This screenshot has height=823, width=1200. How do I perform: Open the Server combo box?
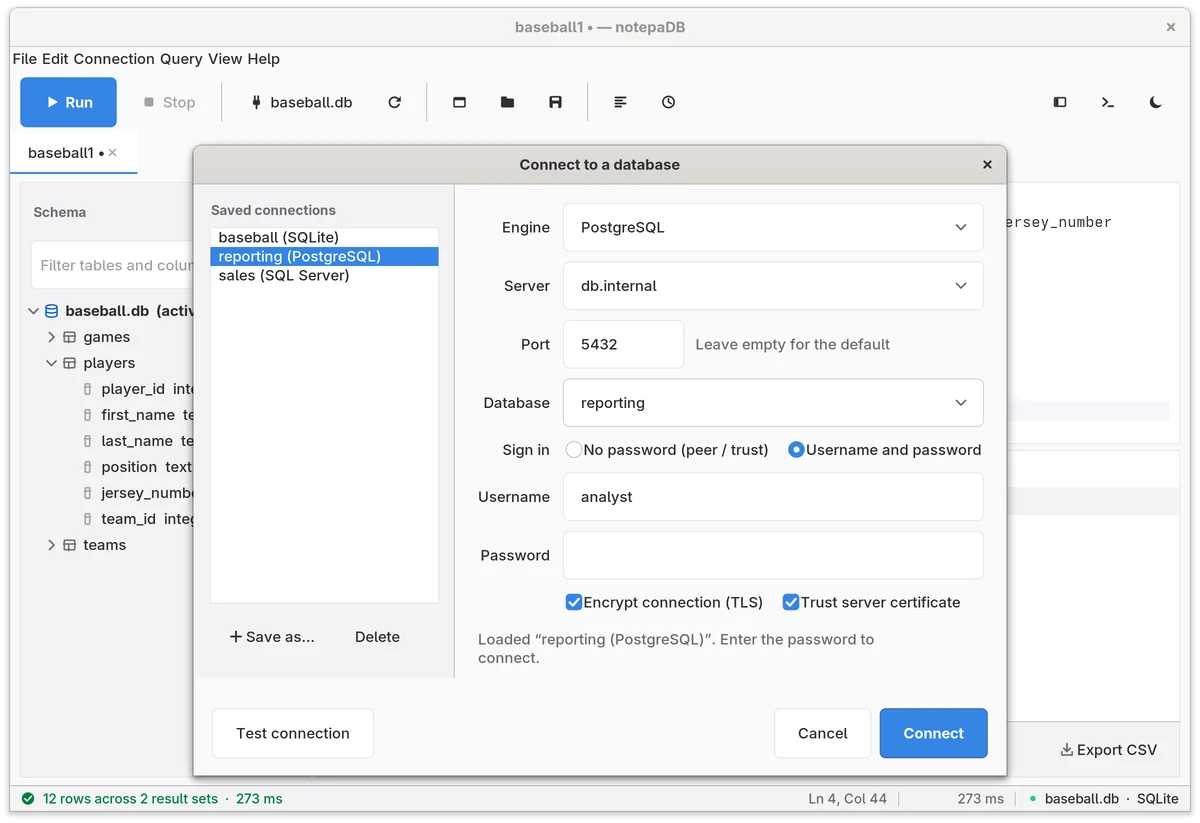click(773, 286)
